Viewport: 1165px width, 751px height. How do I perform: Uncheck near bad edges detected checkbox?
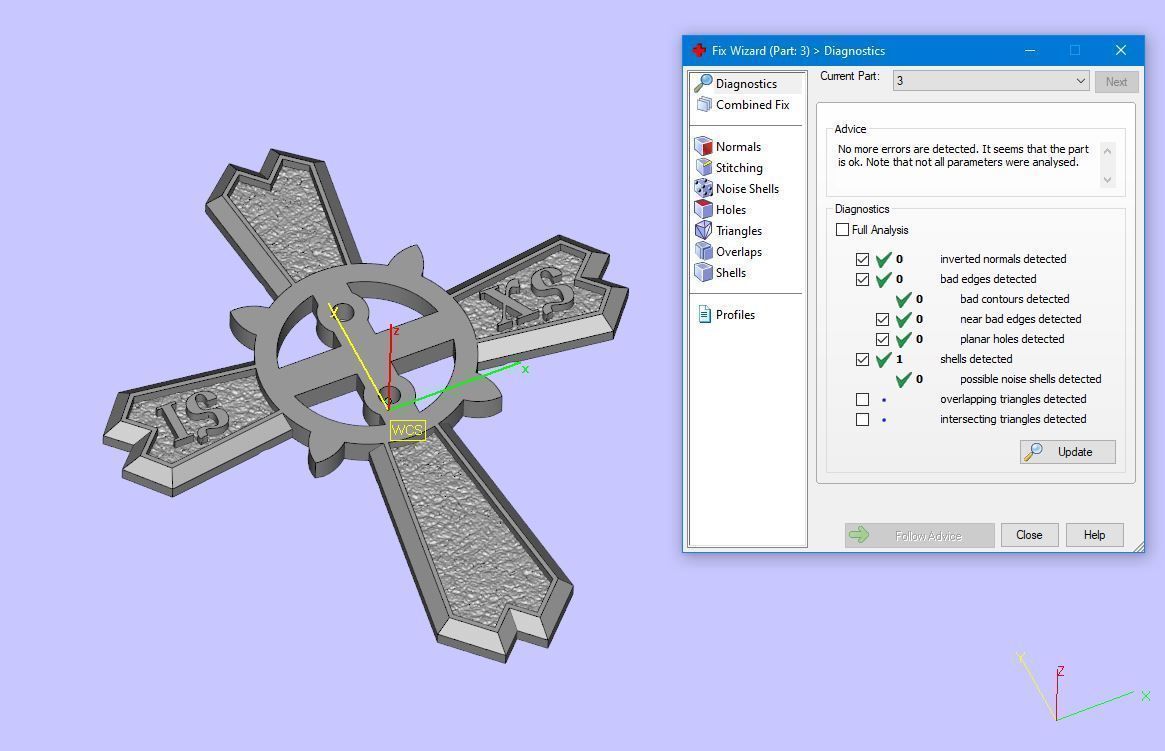point(882,319)
